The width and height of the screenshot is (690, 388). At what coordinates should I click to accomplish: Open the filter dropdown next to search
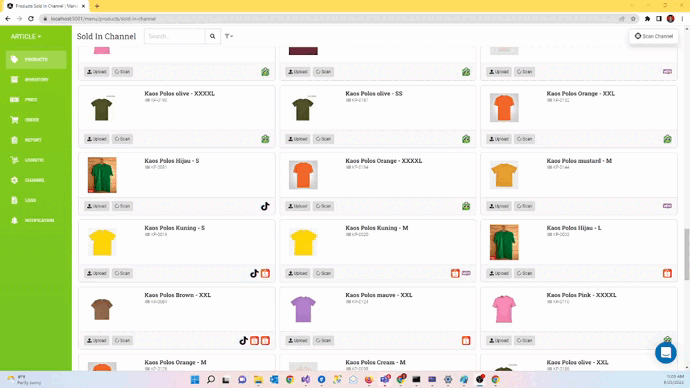(x=229, y=37)
